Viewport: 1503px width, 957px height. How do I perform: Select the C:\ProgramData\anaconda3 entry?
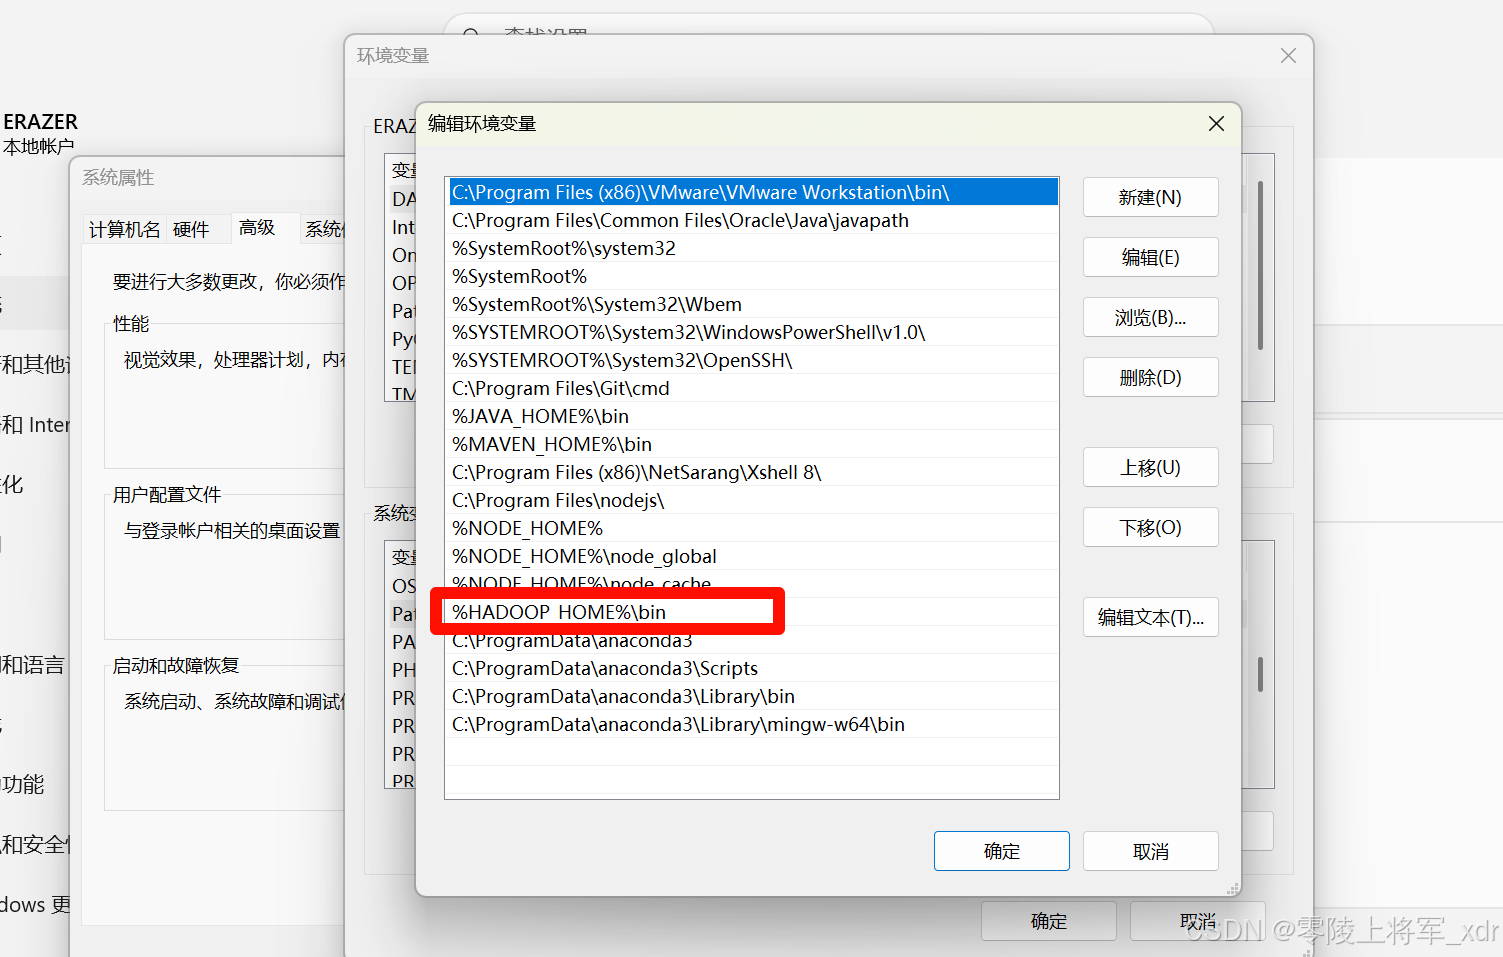pyautogui.click(x=753, y=640)
